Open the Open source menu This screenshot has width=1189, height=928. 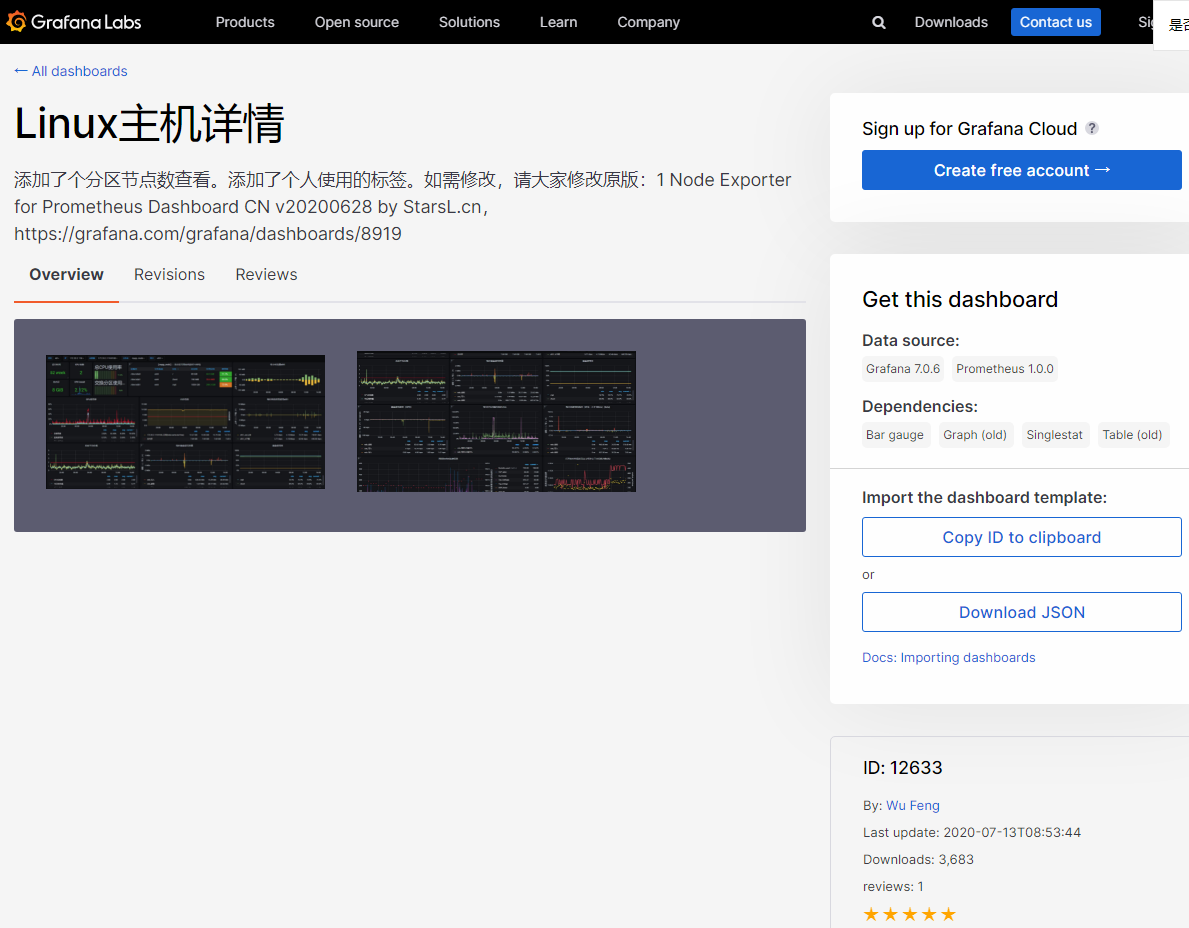tap(356, 22)
